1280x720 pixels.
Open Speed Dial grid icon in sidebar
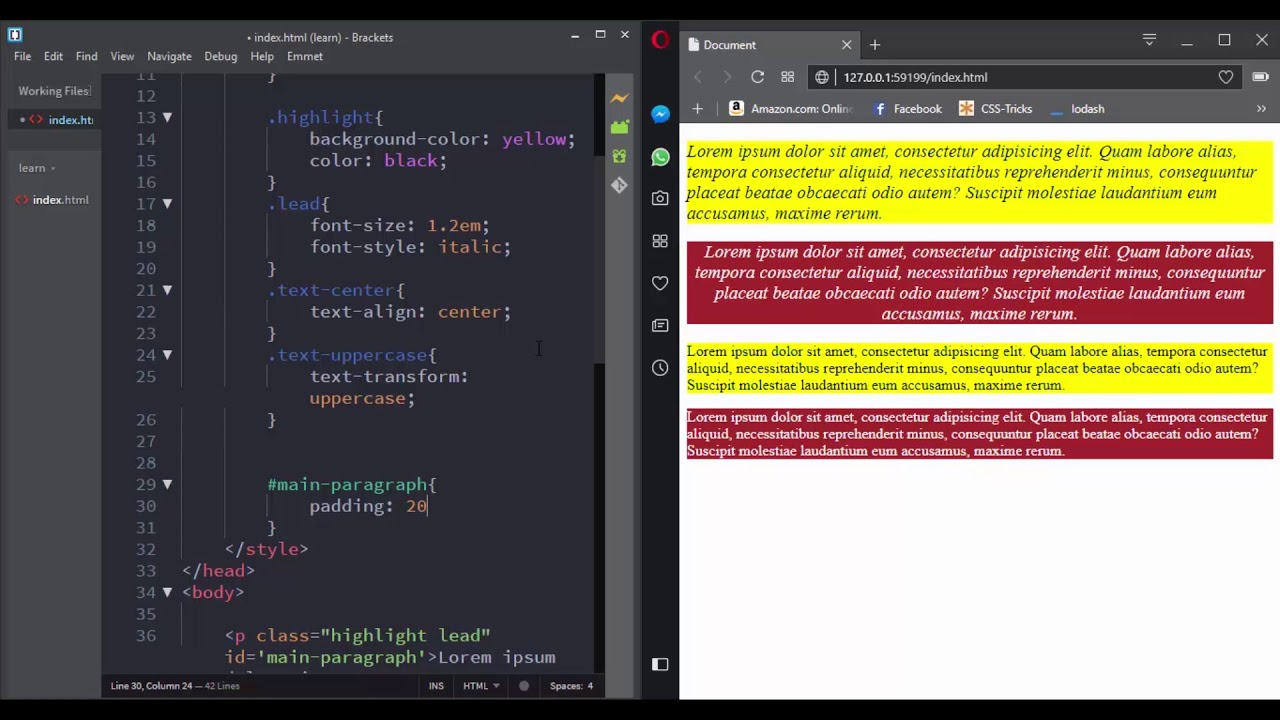(x=659, y=241)
